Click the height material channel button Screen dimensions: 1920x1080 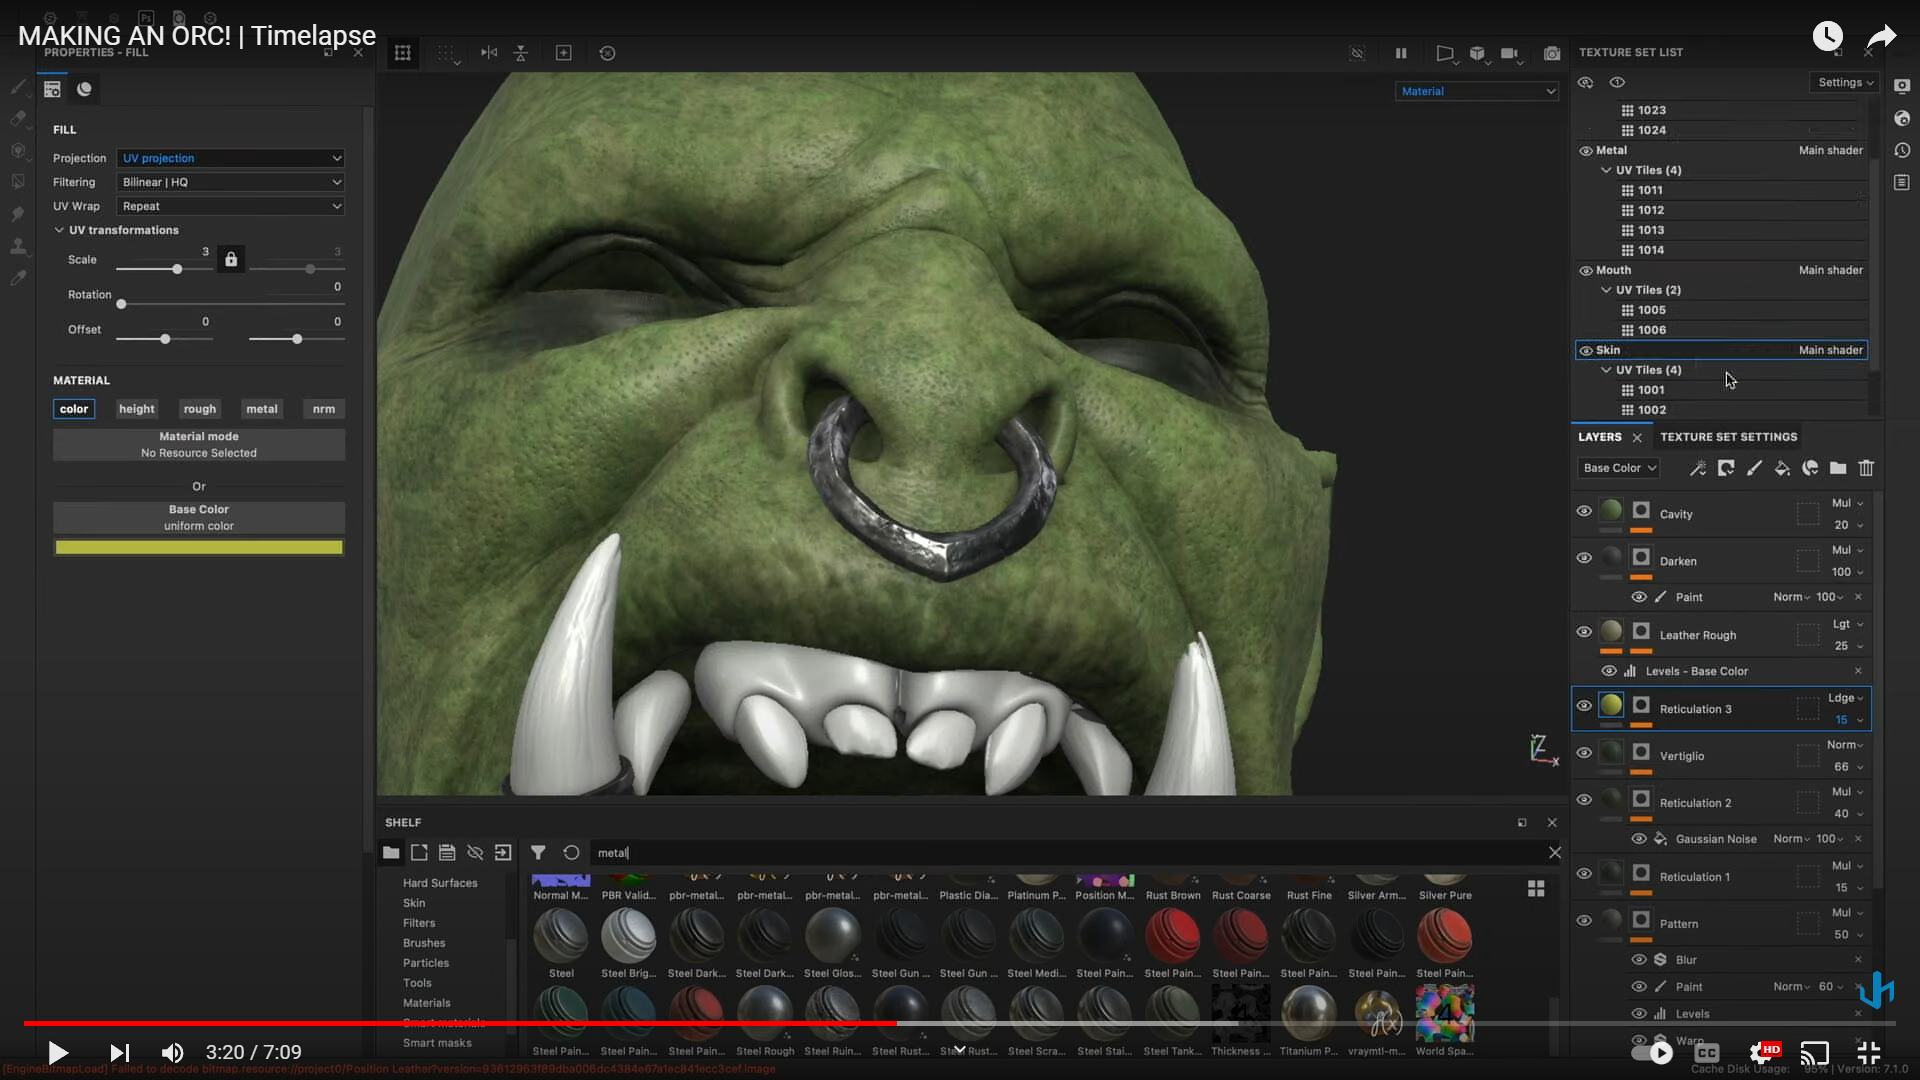(137, 409)
